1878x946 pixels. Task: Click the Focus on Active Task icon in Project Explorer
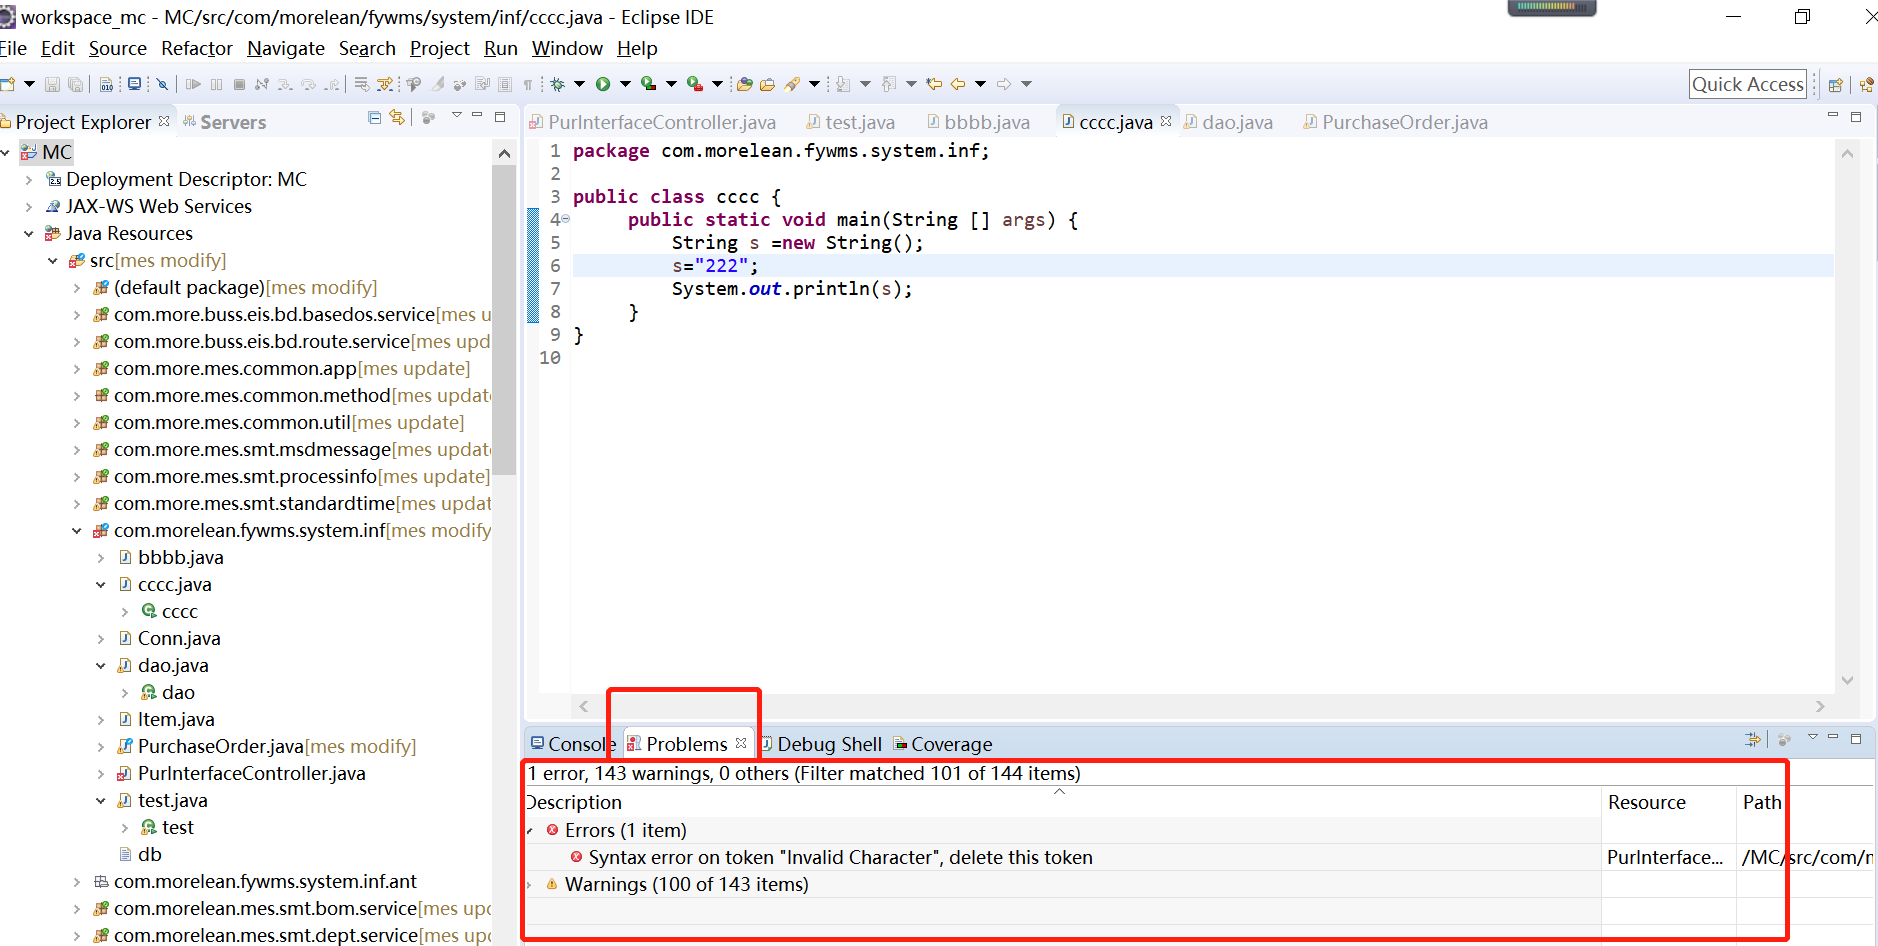click(x=429, y=118)
